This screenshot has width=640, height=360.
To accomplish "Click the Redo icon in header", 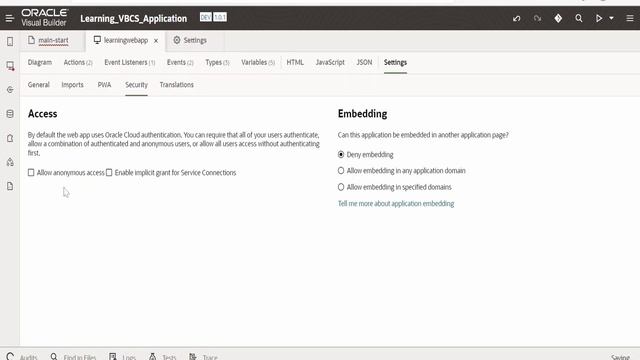I will click(537, 18).
